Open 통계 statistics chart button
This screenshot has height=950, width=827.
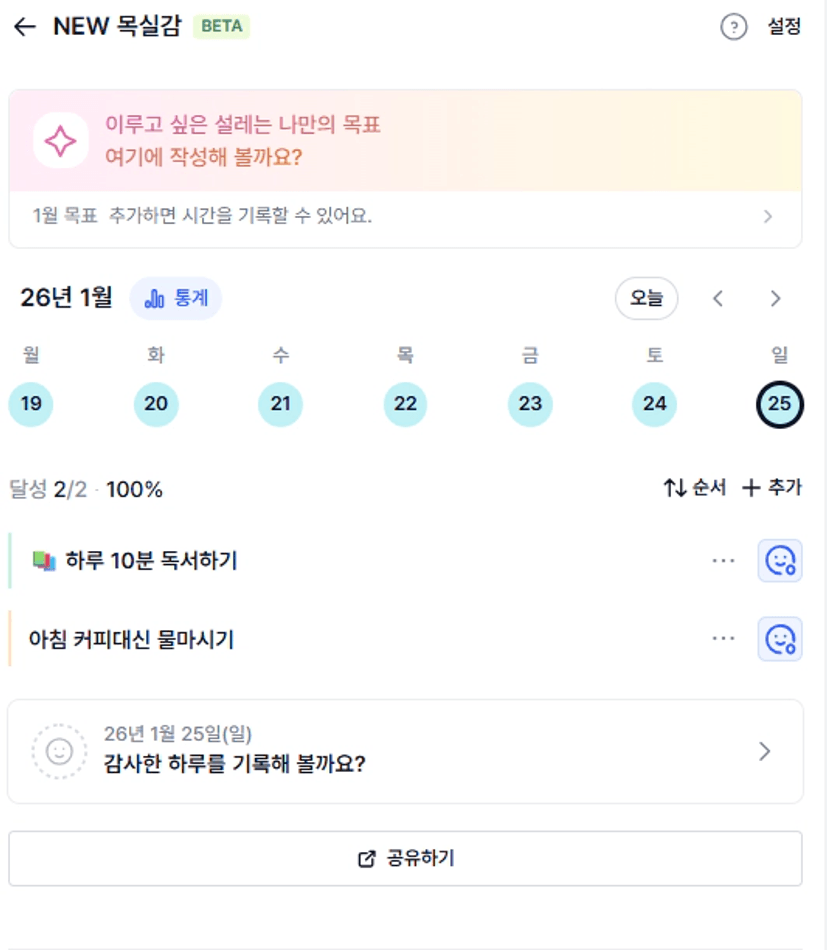pyautogui.click(x=176, y=298)
